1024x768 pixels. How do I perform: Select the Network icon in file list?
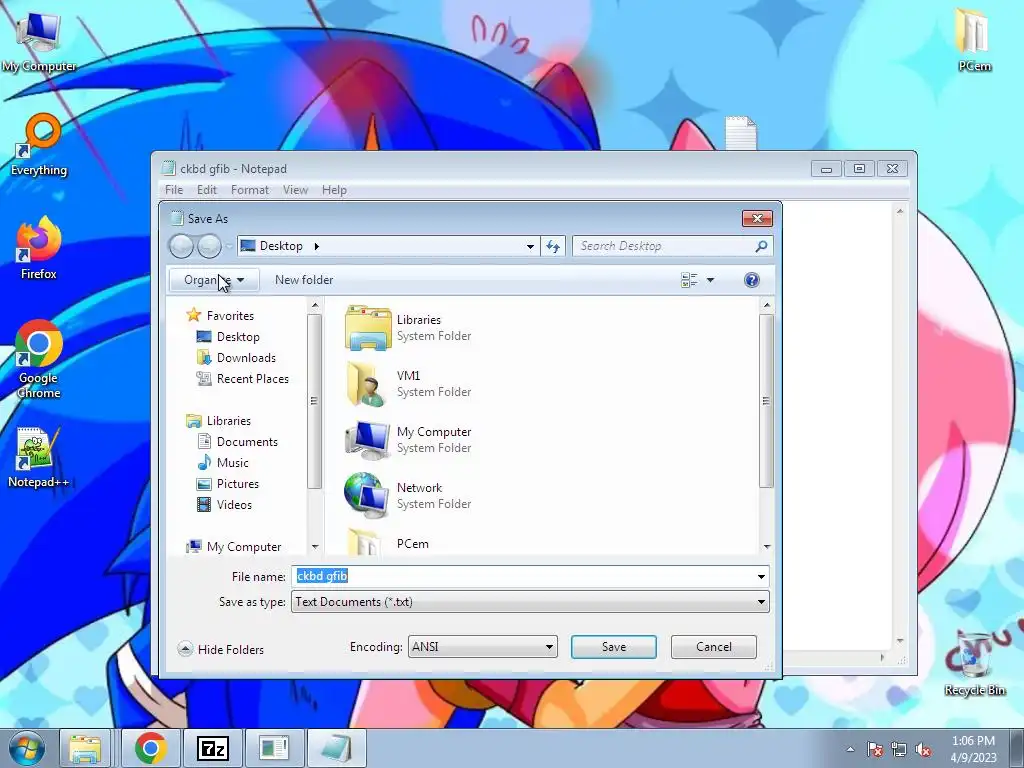(366, 496)
